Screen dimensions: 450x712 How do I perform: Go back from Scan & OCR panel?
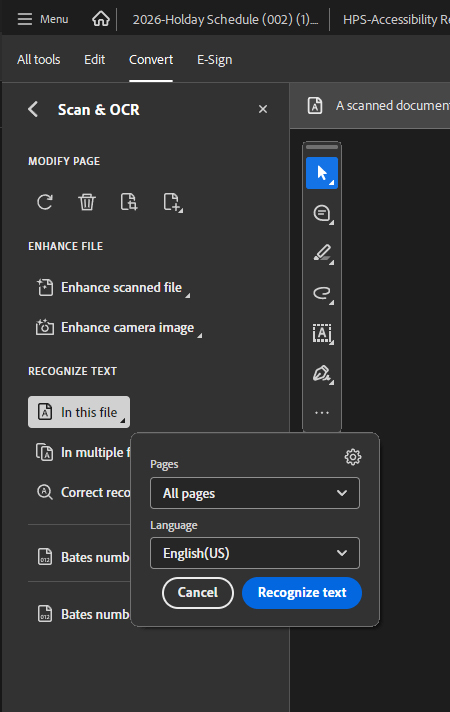[33, 109]
